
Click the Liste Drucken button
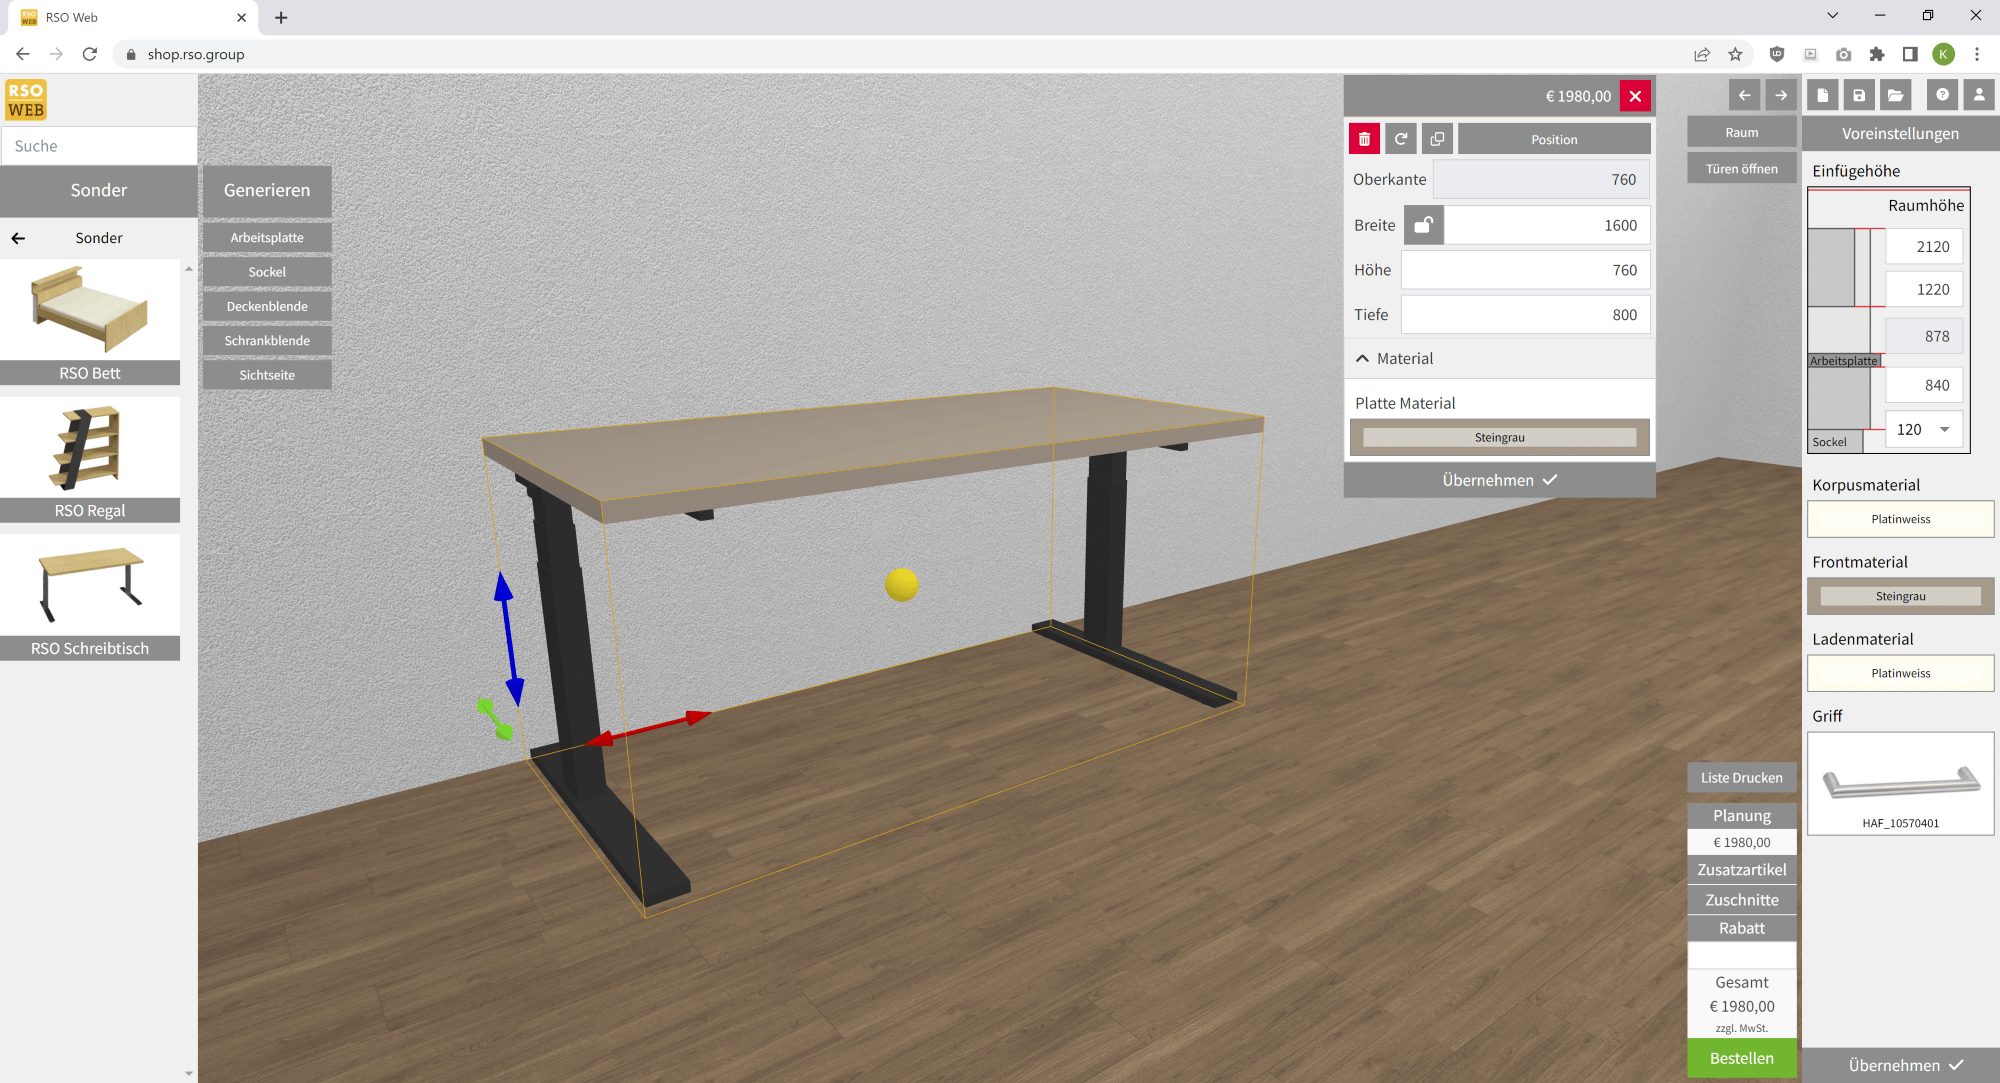[x=1741, y=778]
